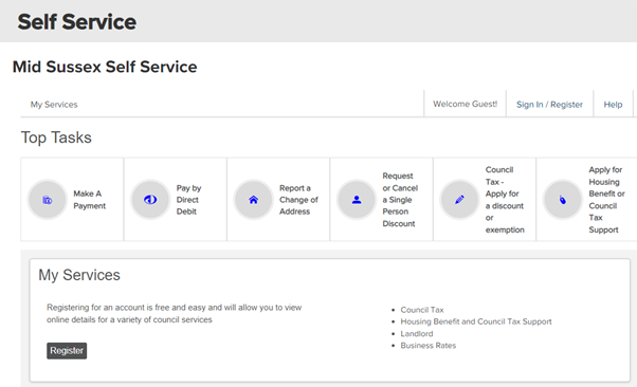
Task: Open Council Tax - Apply for a discount text
Action: point(505,200)
